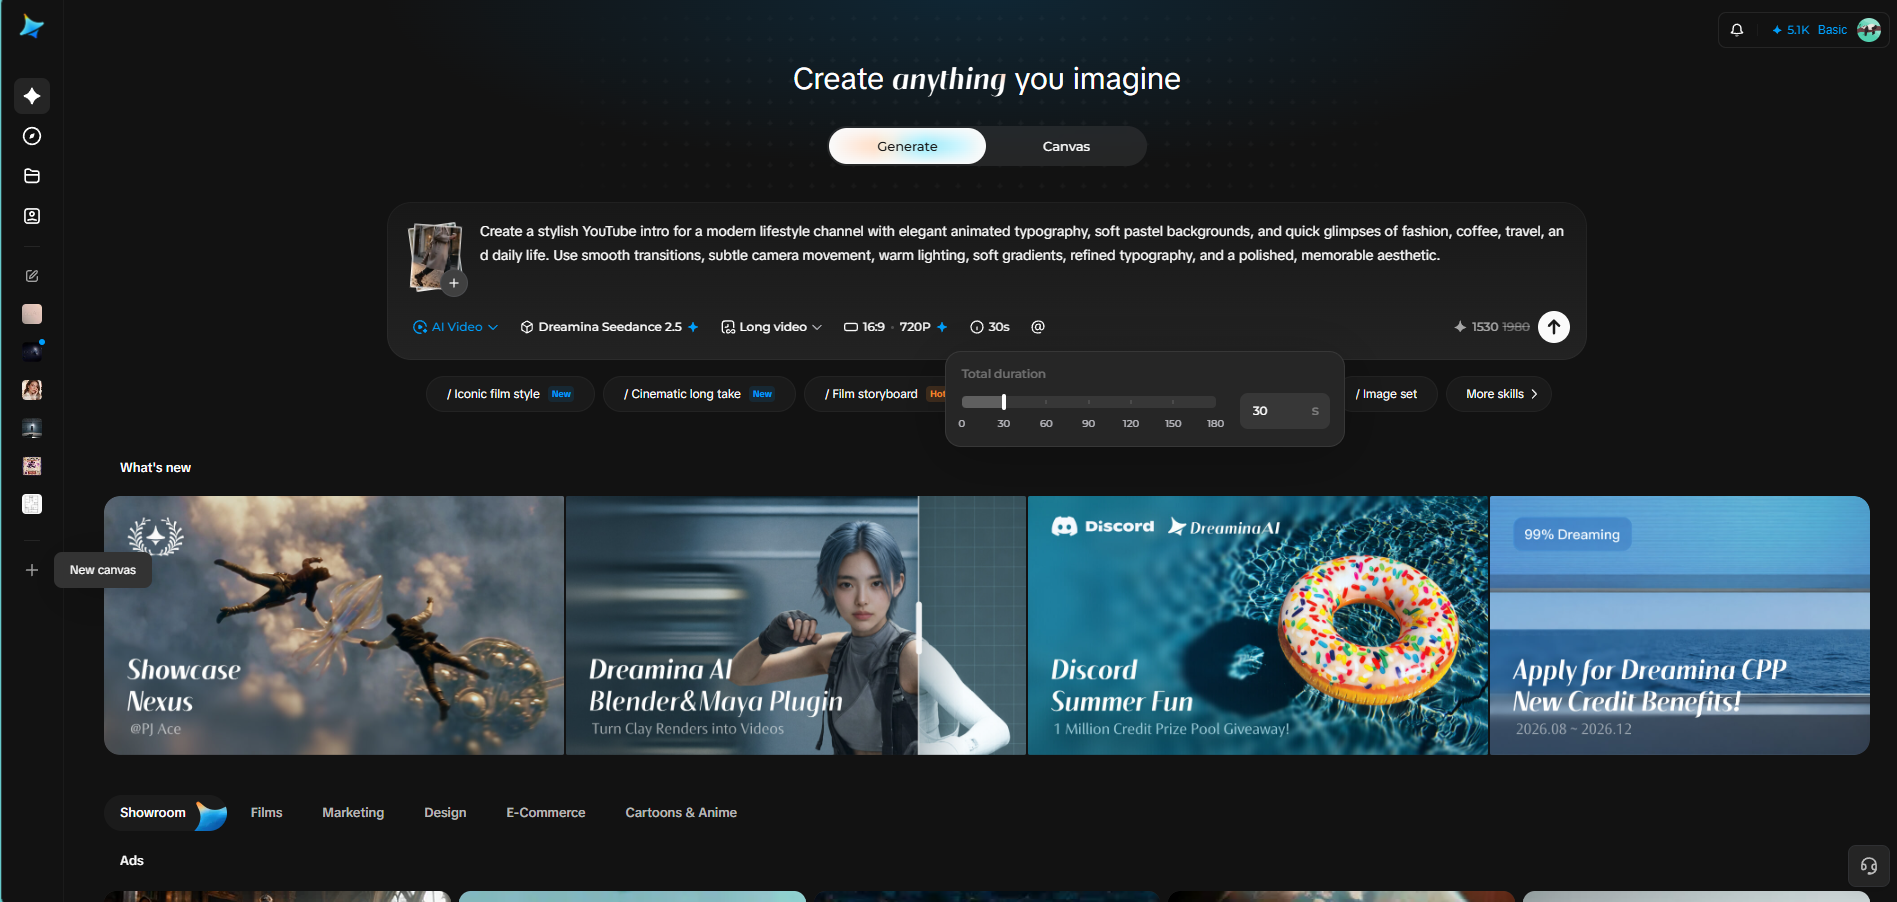The height and width of the screenshot is (902, 1897).
Task: Click the pencil edit icon in sidebar
Action: 32,276
